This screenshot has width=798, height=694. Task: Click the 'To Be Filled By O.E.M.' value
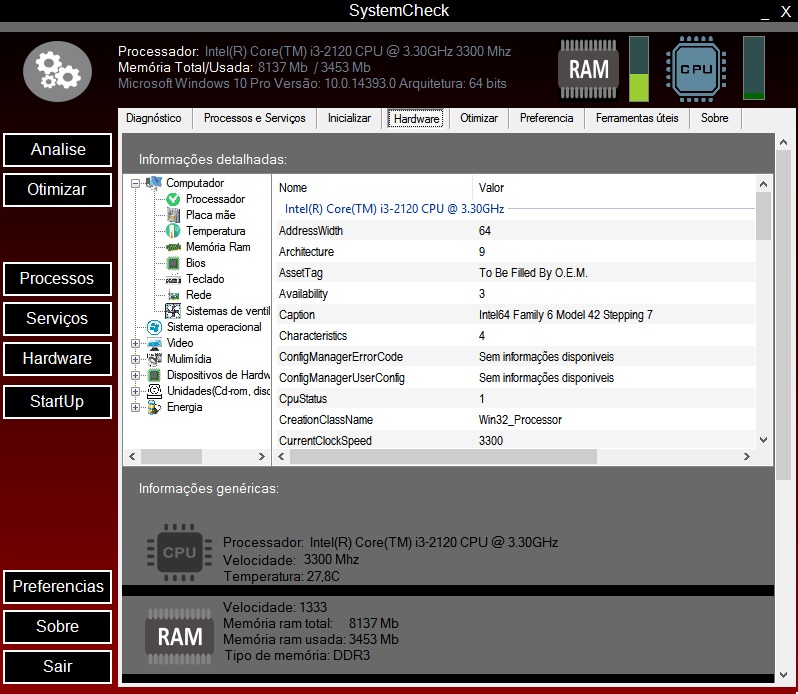click(x=533, y=273)
